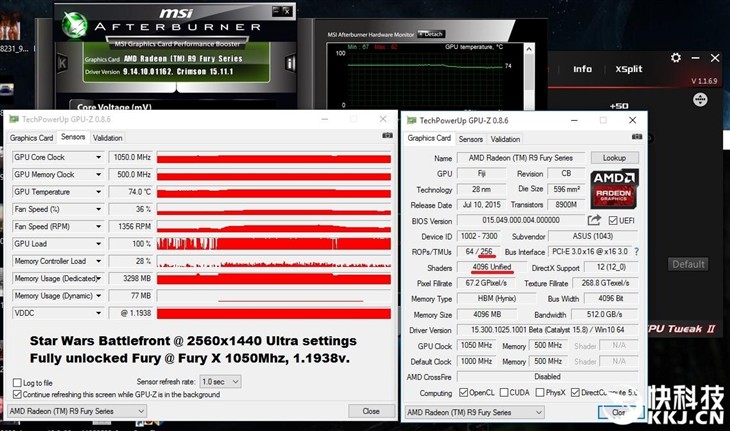Open the Memory Controller Load dropdown
The width and height of the screenshot is (730, 431).
[x=98, y=261]
